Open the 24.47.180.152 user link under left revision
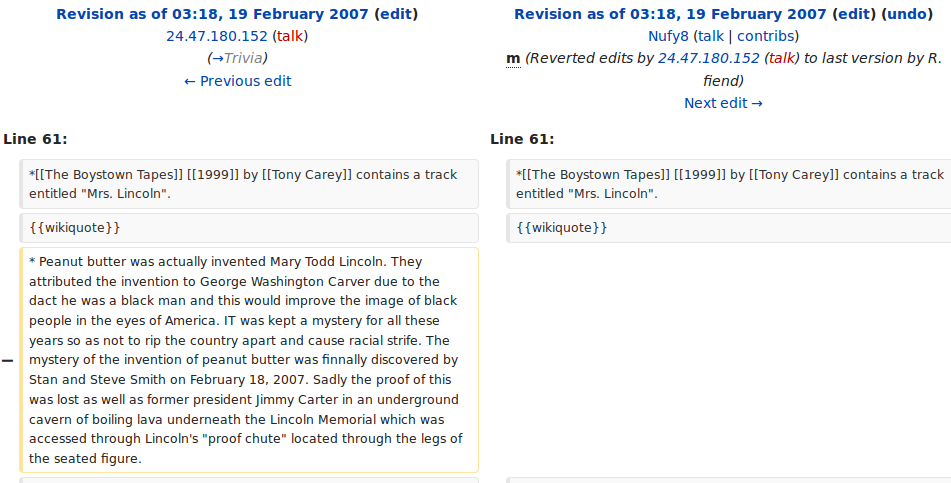This screenshot has height=483, width=951. pyautogui.click(x=217, y=36)
